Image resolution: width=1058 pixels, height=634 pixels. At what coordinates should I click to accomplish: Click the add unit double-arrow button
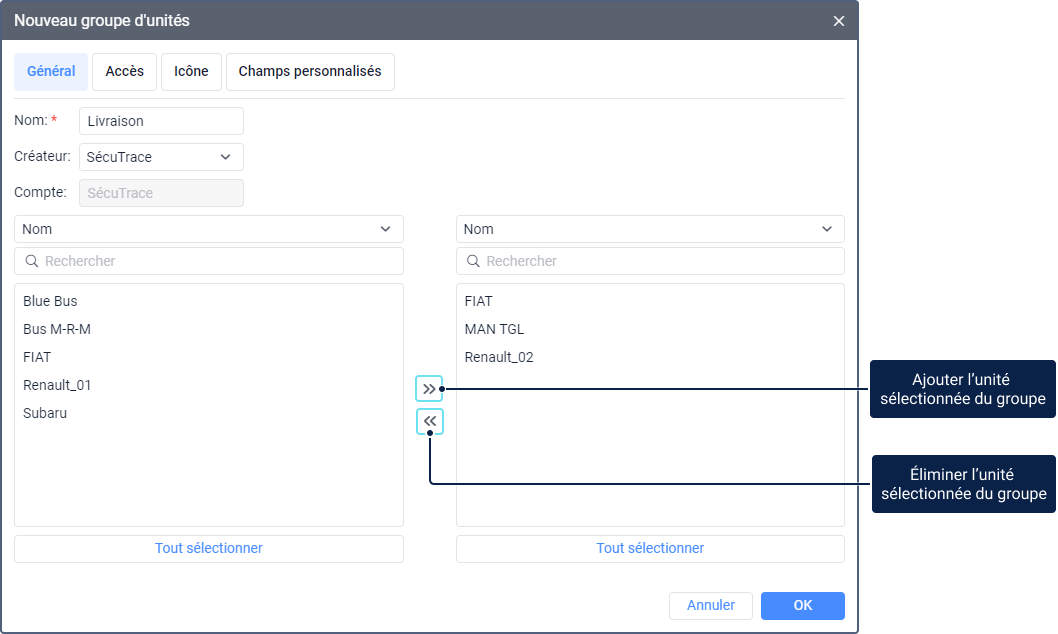tap(429, 388)
